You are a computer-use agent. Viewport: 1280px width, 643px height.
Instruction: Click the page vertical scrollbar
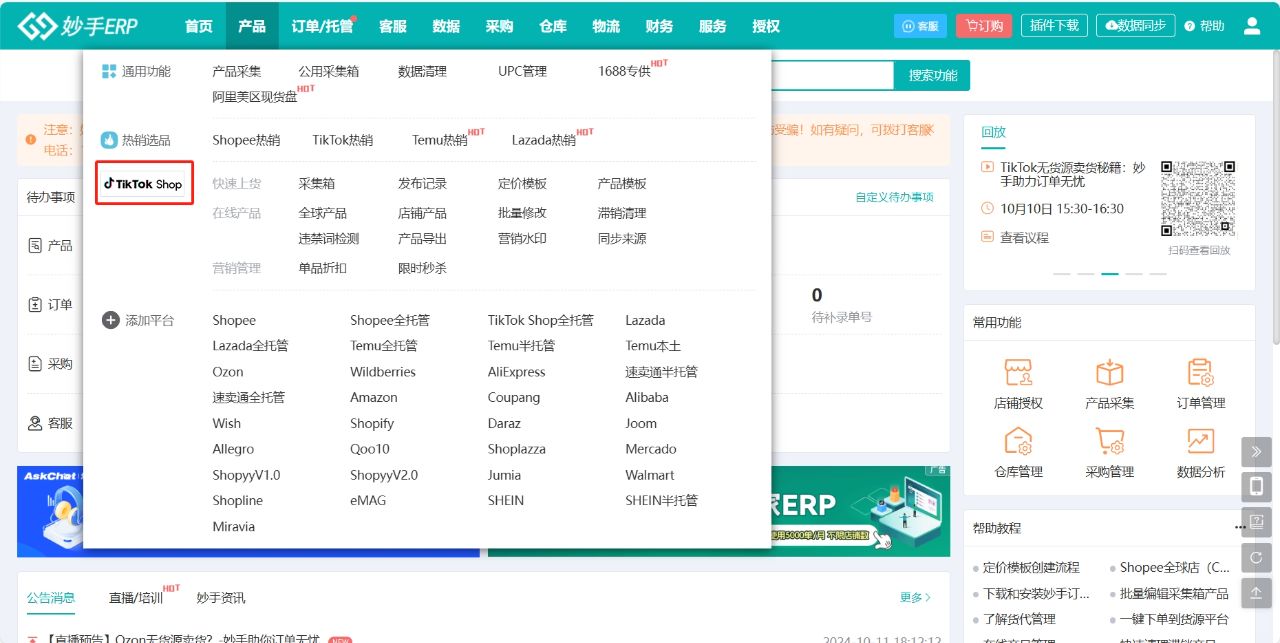(x=1275, y=200)
